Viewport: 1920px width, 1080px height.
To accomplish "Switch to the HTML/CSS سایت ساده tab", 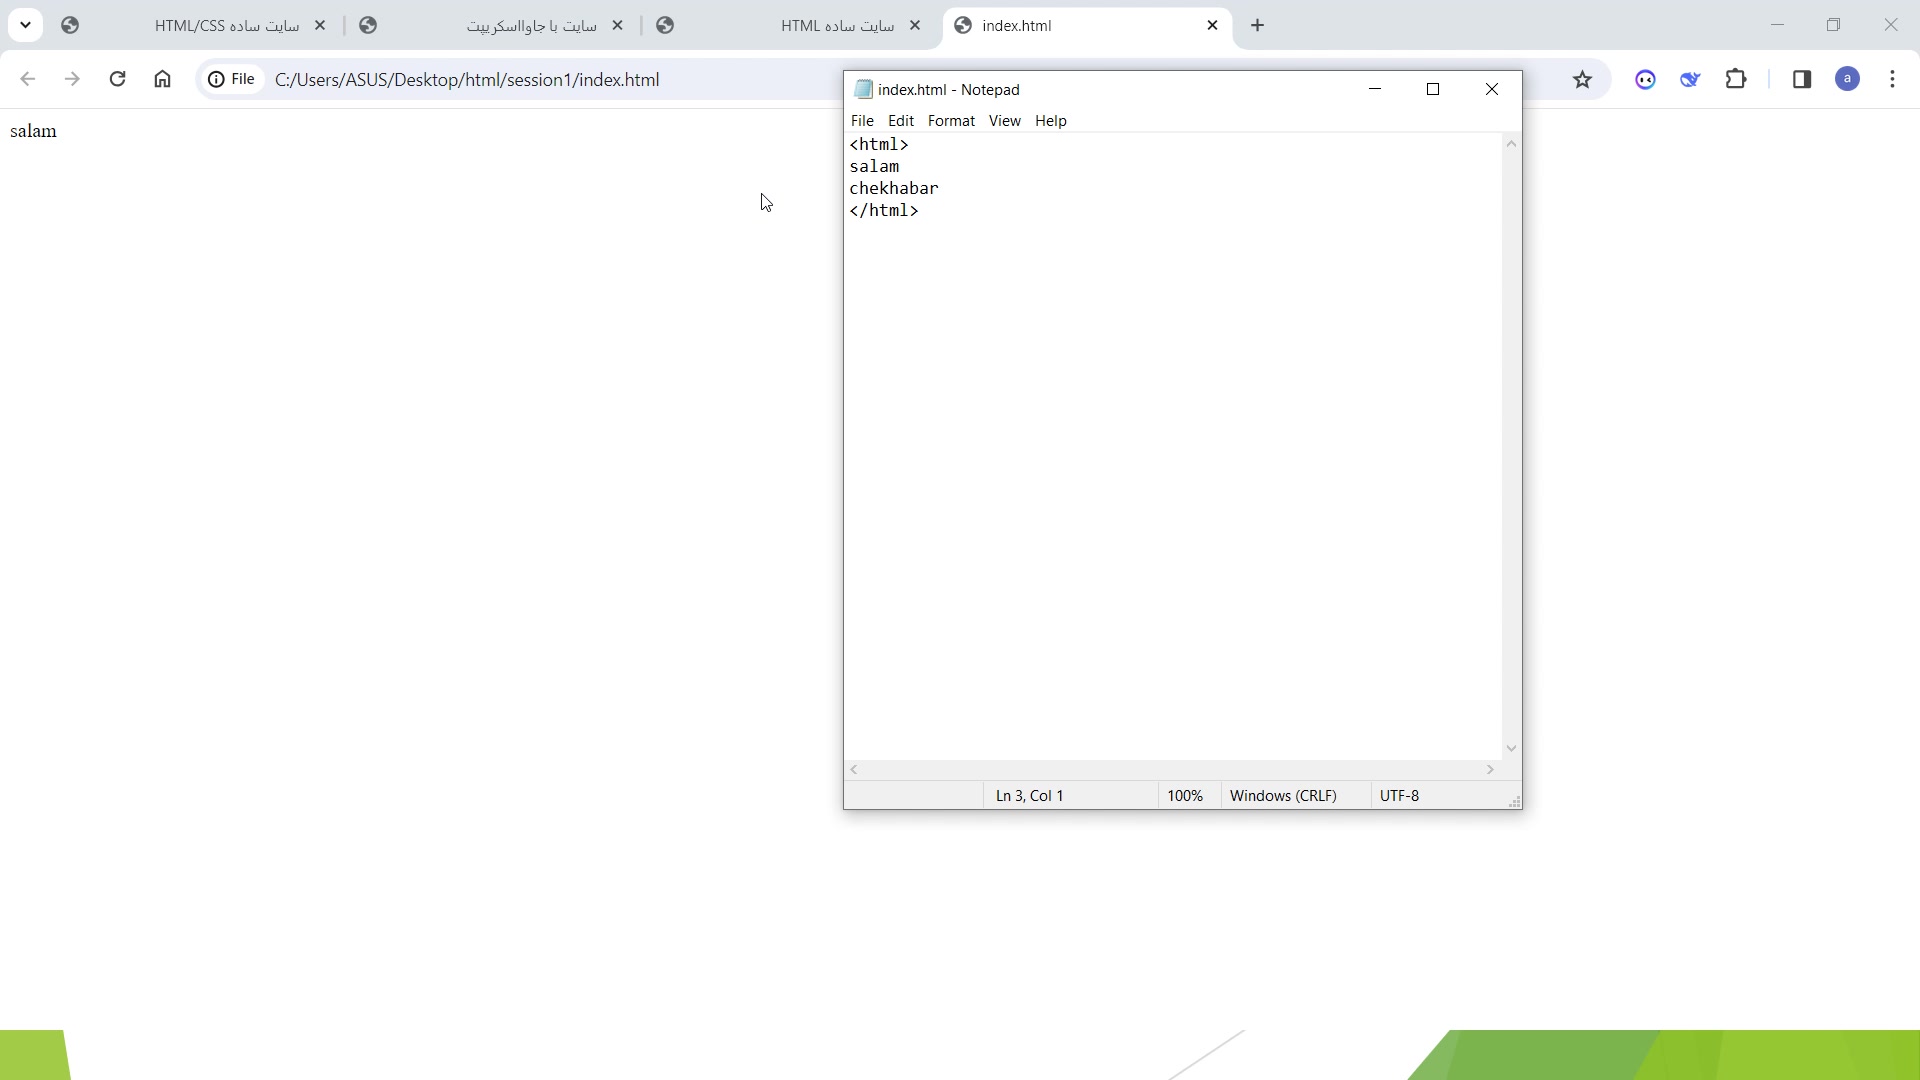I will 226,26.
